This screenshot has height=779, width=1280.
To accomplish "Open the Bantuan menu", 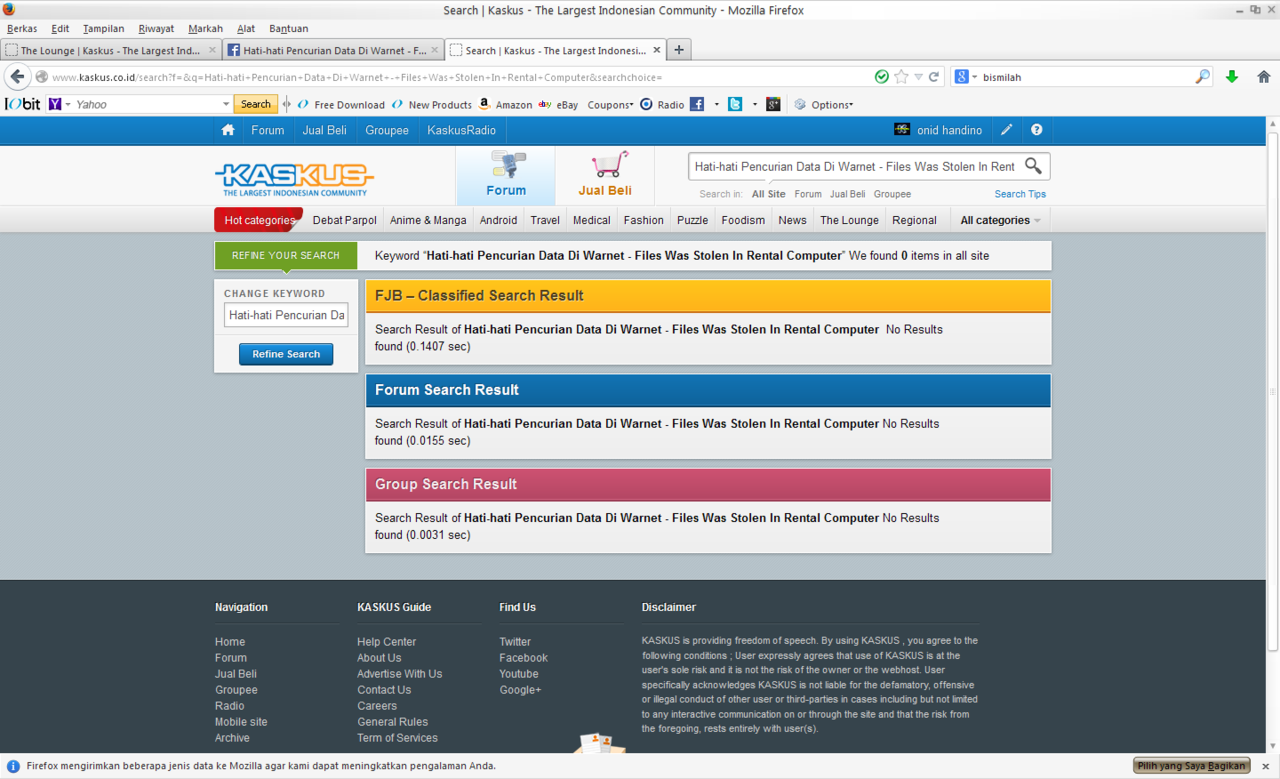I will click(288, 28).
